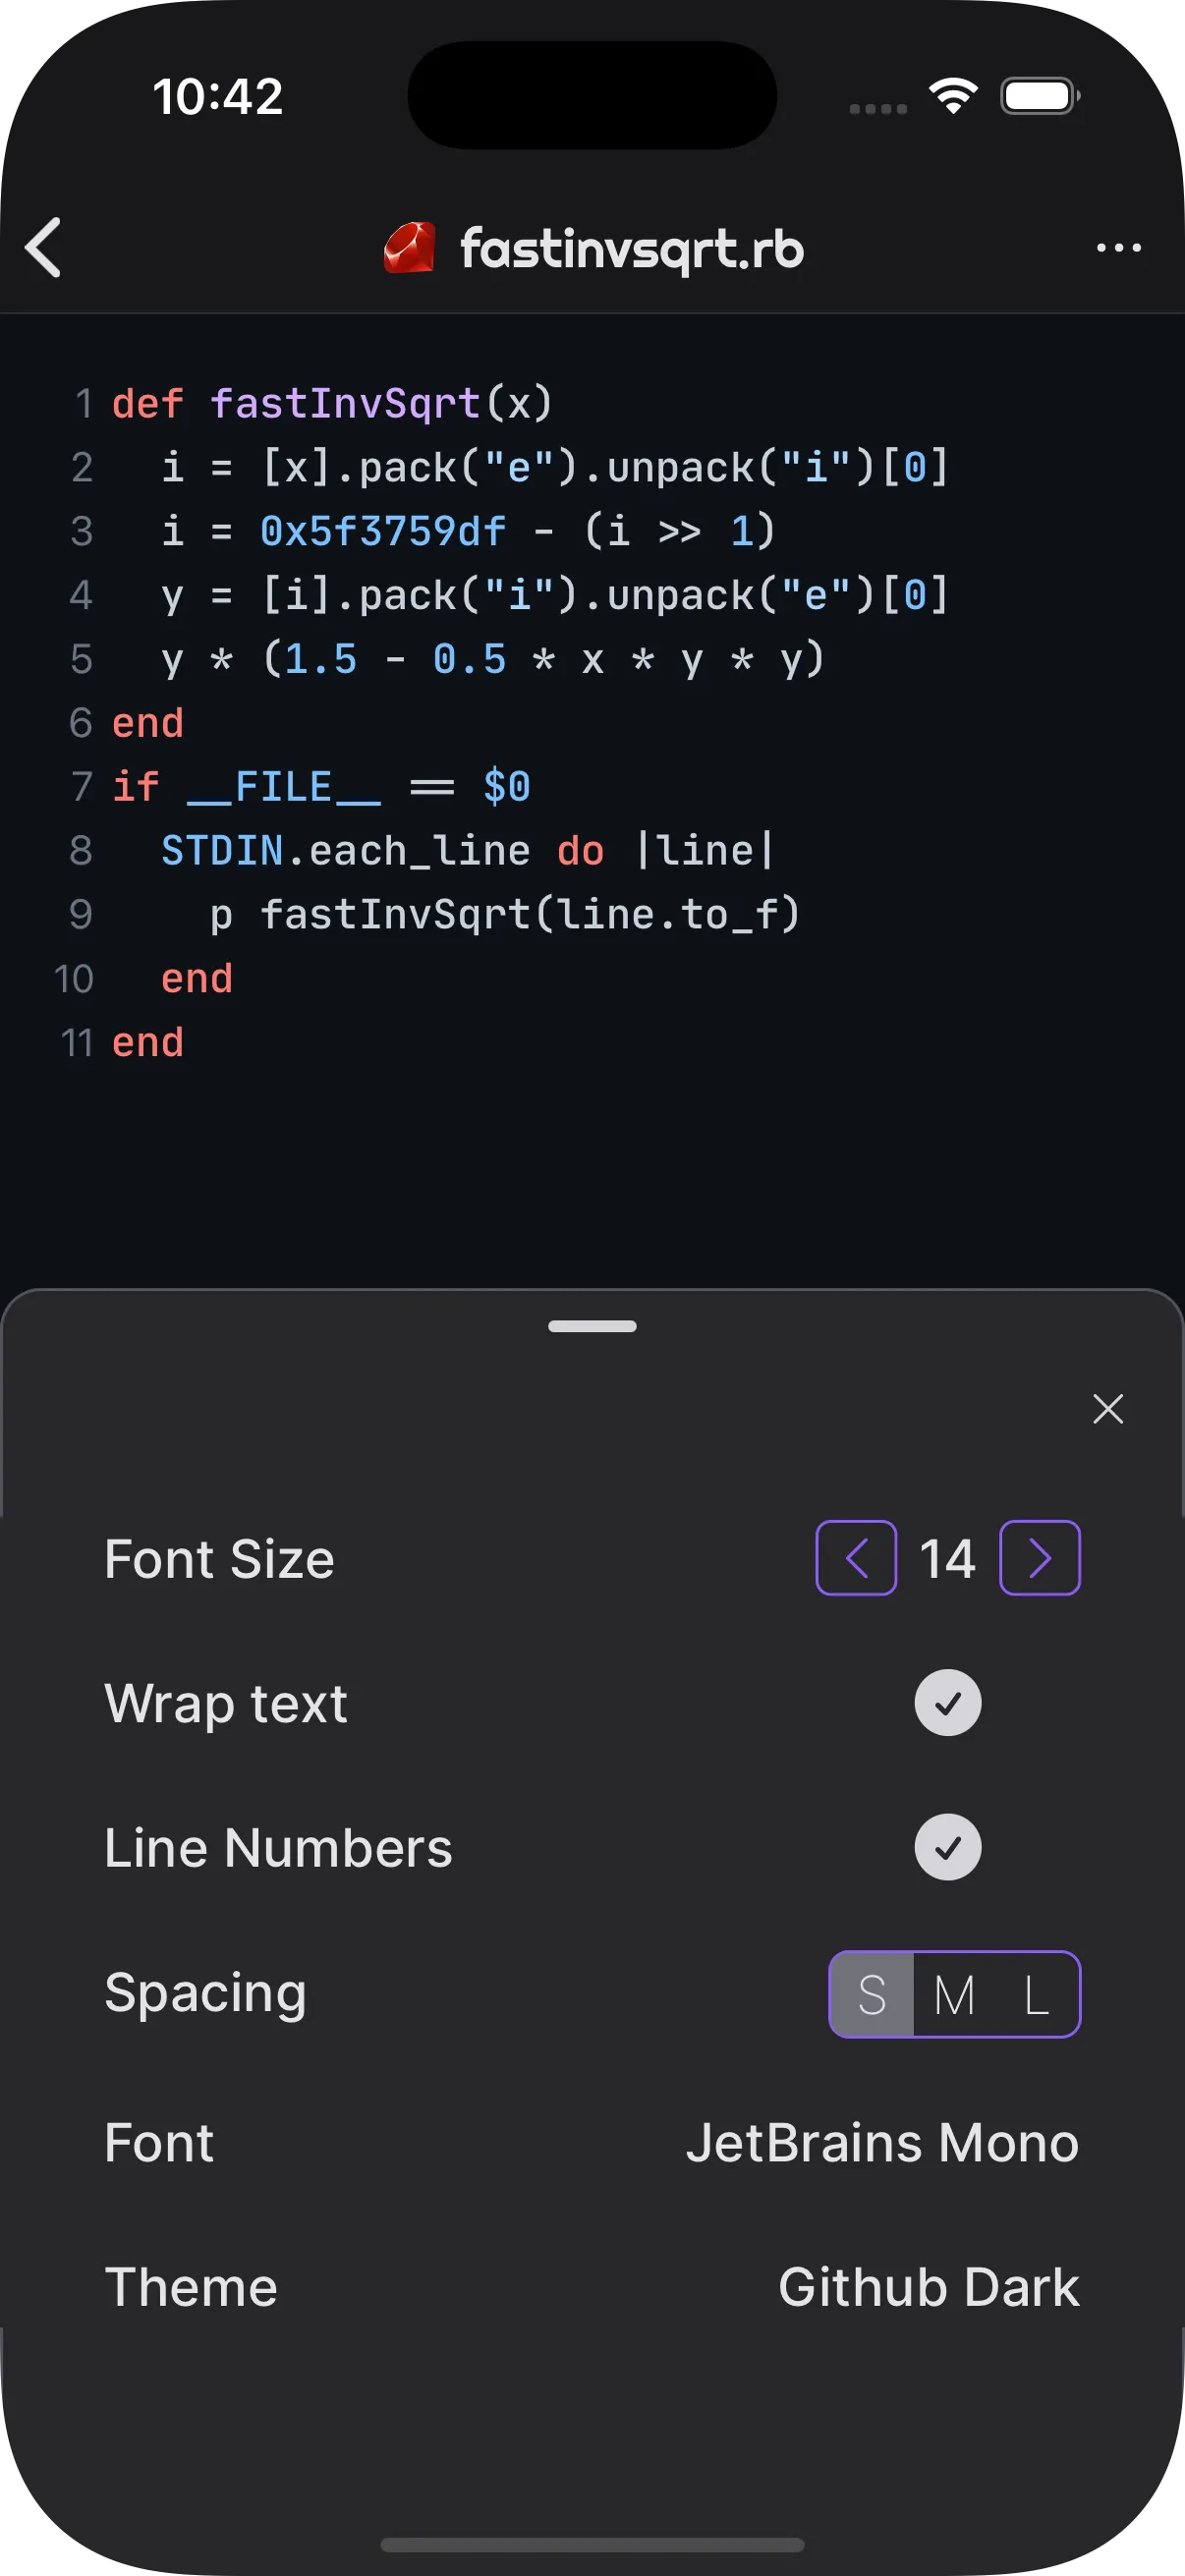This screenshot has height=2576, width=1185.
Task: Tap line 2 with pack("e").unpack("i")
Action: (555, 468)
